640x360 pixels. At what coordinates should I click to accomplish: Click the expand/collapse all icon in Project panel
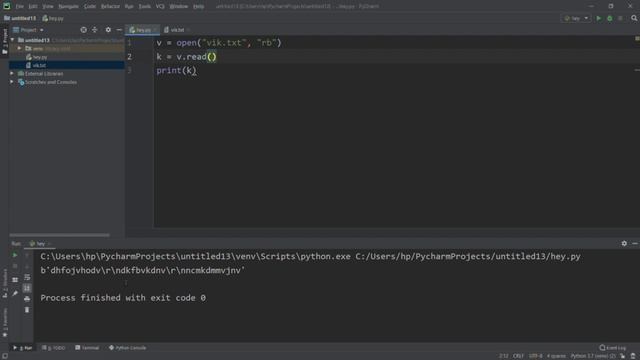click(95, 30)
